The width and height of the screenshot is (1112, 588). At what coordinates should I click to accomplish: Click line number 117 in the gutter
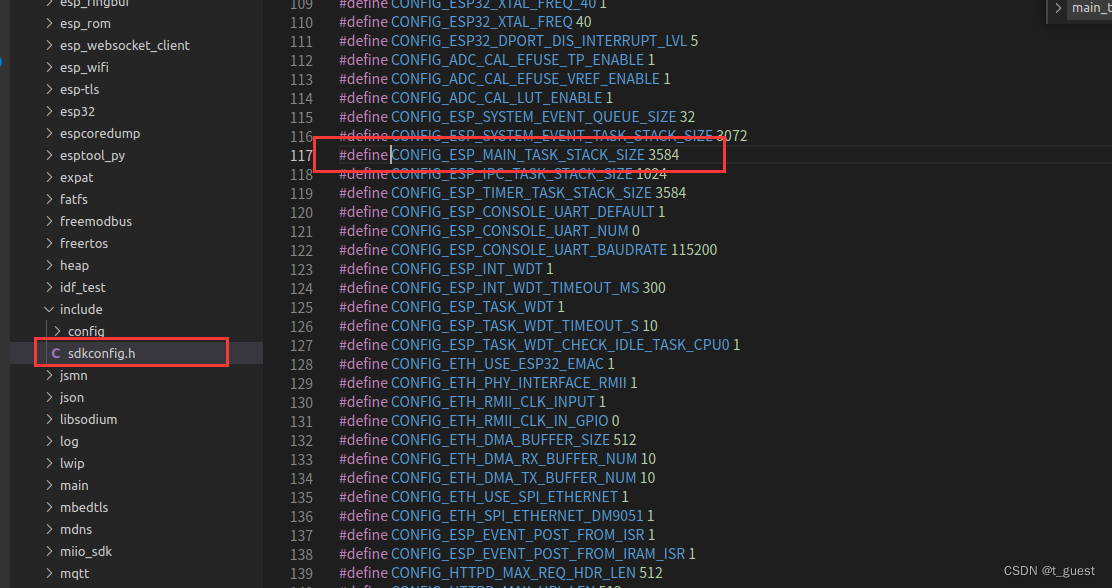click(301, 155)
